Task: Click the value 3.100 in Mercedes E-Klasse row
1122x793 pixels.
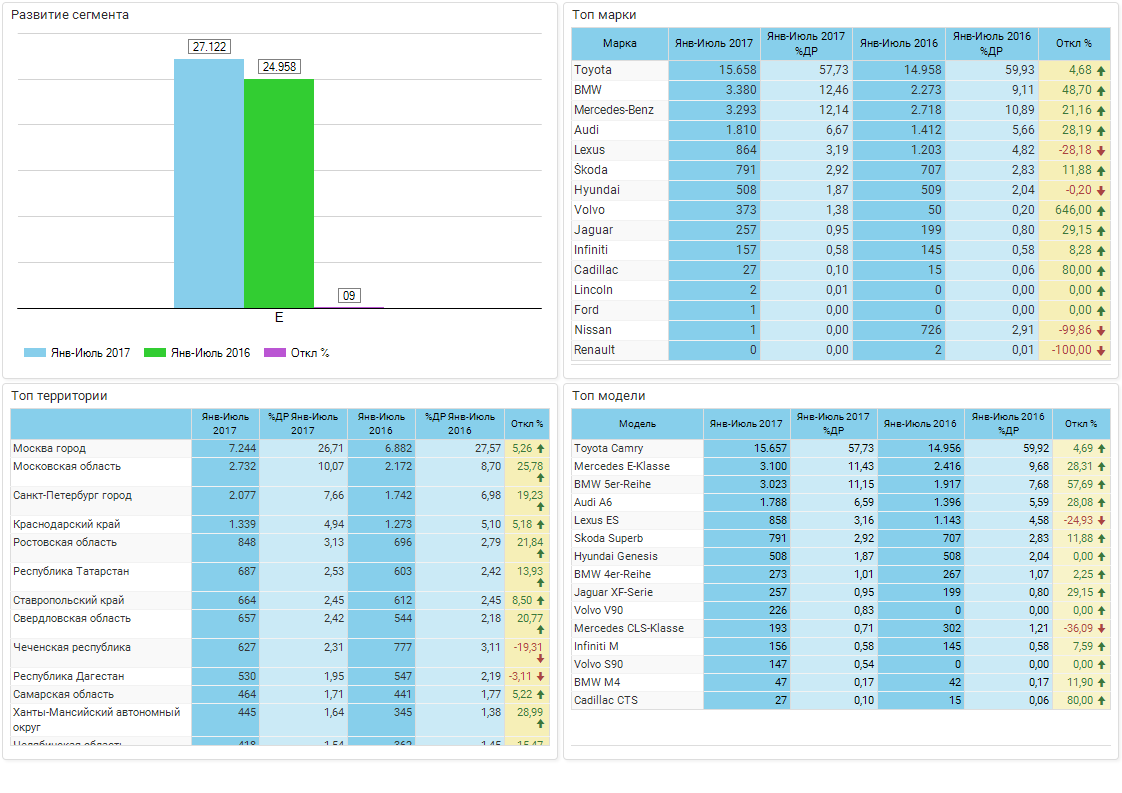Action: point(774,467)
